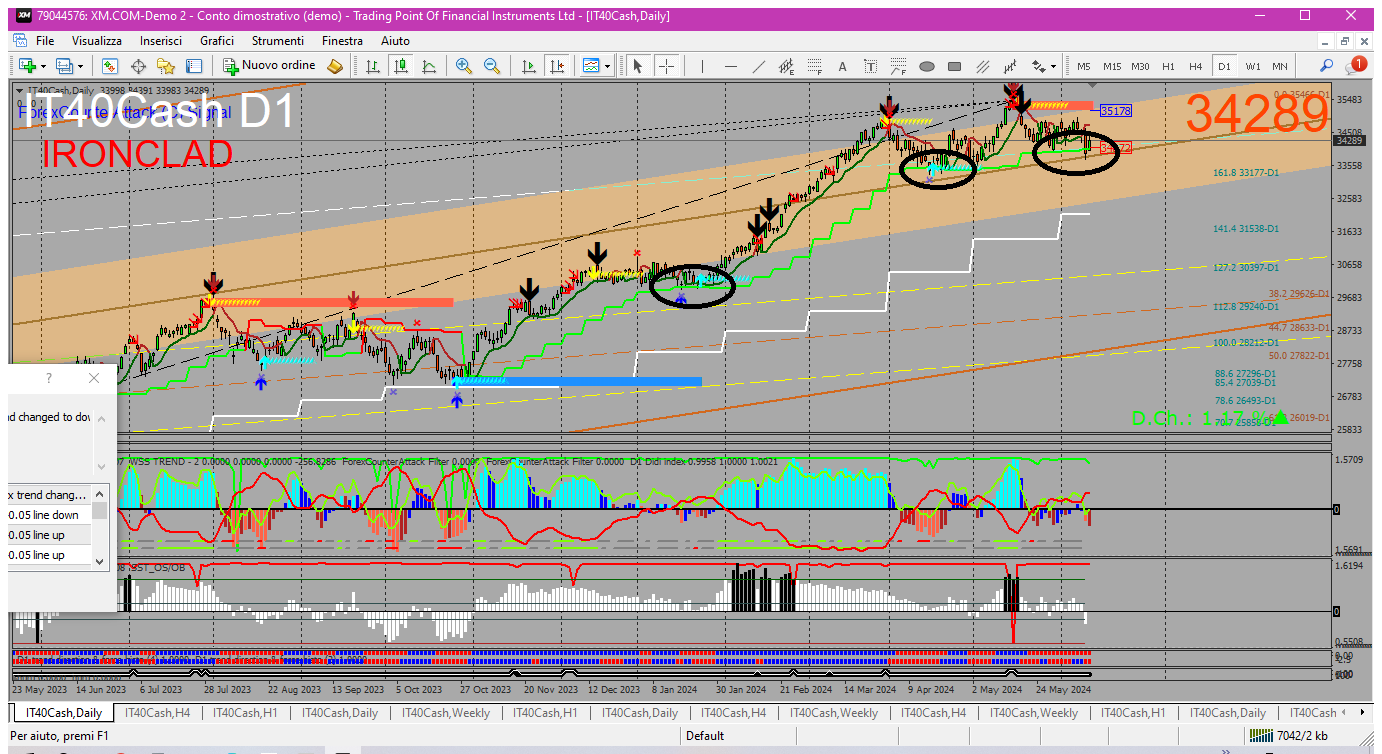This screenshot has width=1382, height=754.
Task: Open the Finestra menu
Action: pos(342,41)
